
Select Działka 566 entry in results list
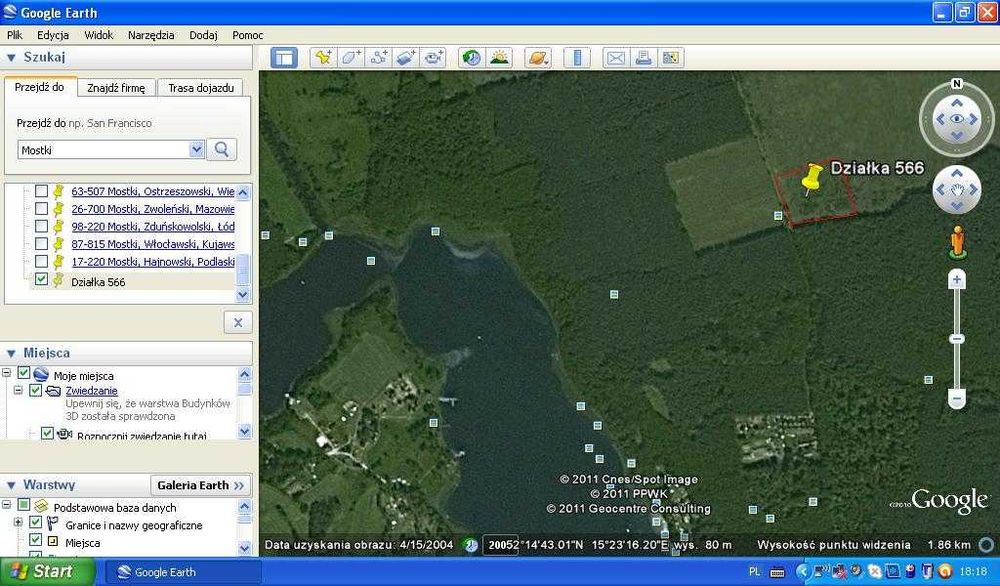(x=98, y=282)
